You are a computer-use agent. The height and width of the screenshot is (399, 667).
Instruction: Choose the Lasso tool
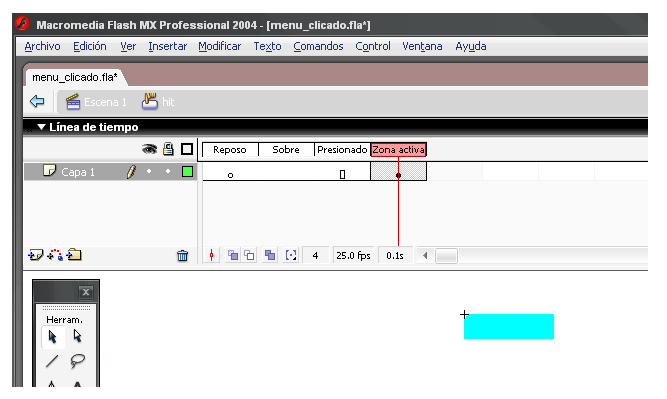(x=77, y=361)
